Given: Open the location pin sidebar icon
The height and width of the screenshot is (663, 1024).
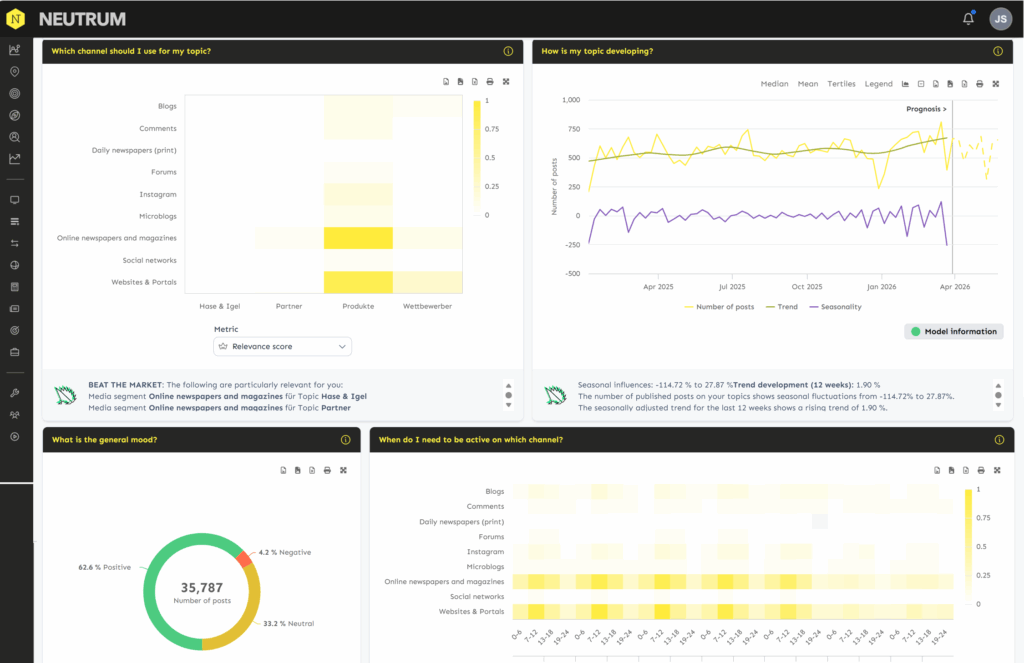Looking at the screenshot, I should tap(14, 72).
